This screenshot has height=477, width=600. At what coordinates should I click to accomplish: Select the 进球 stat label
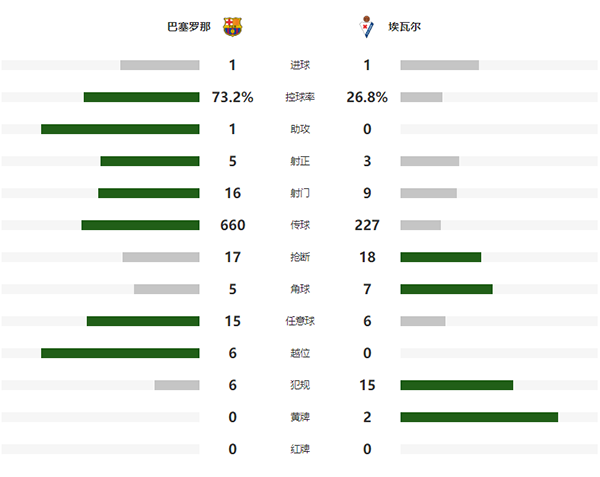[299, 65]
